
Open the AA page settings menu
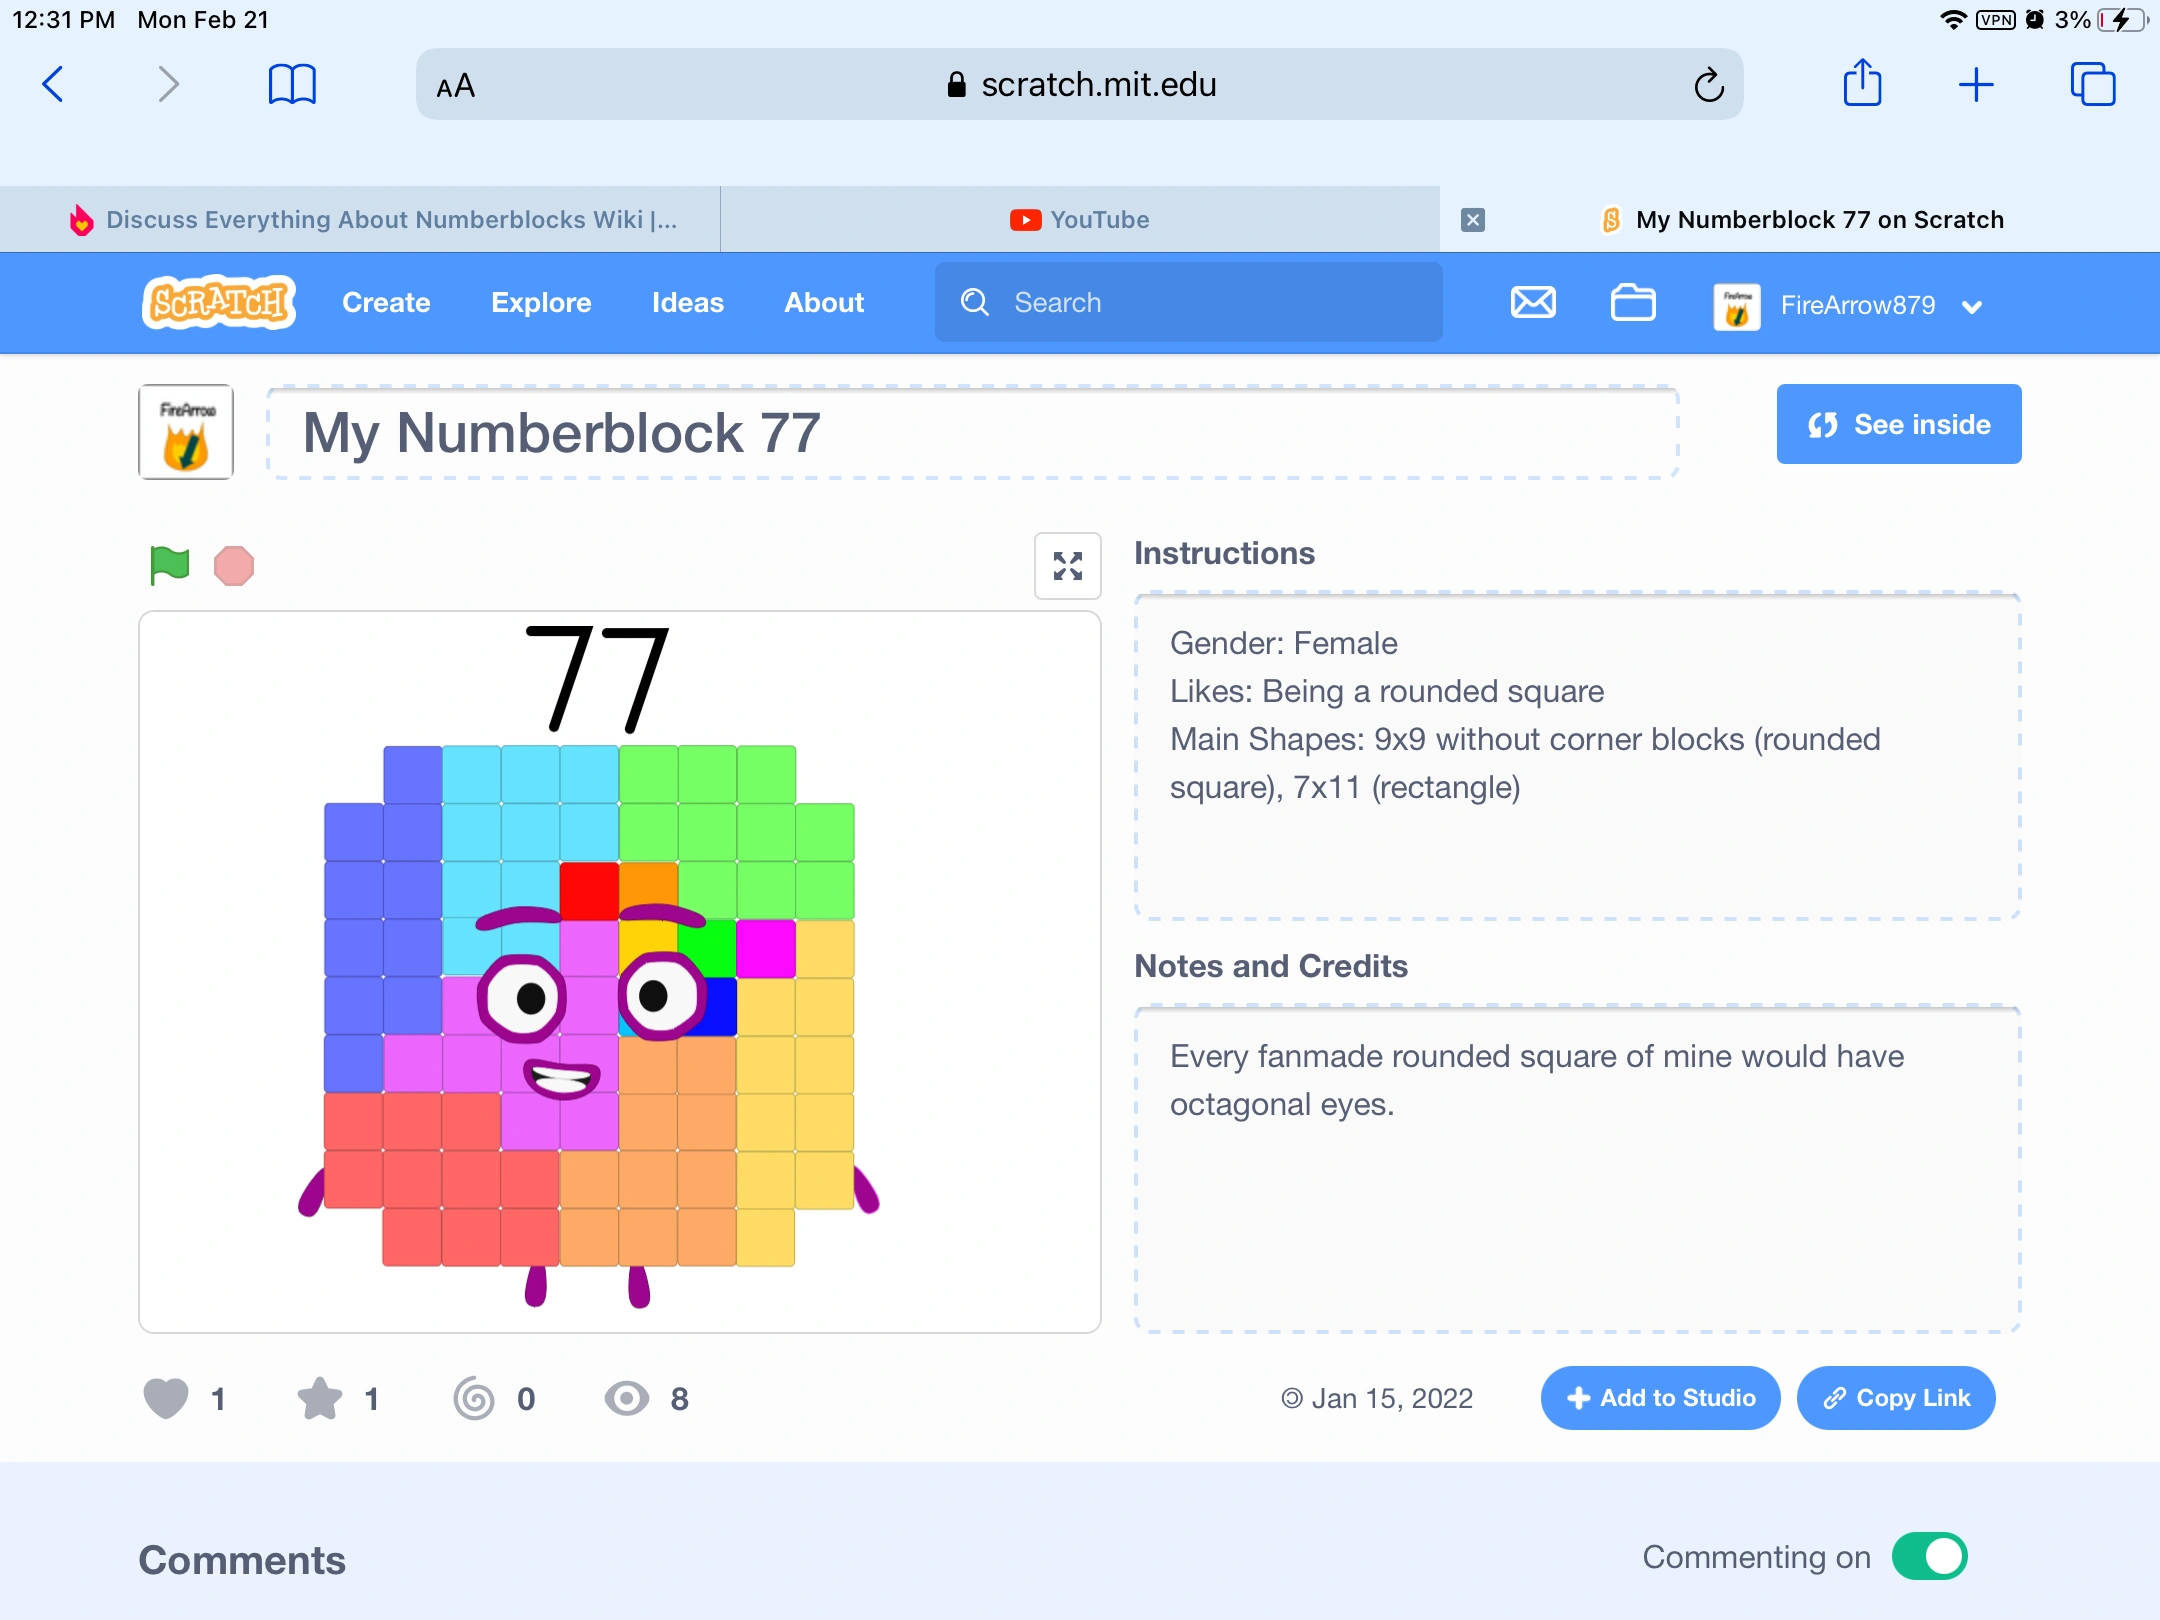point(456,84)
